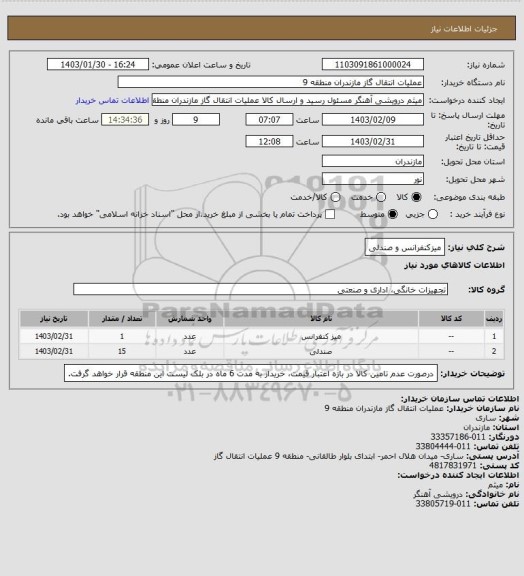Click the واحد شمارش column header

pos(190,318)
